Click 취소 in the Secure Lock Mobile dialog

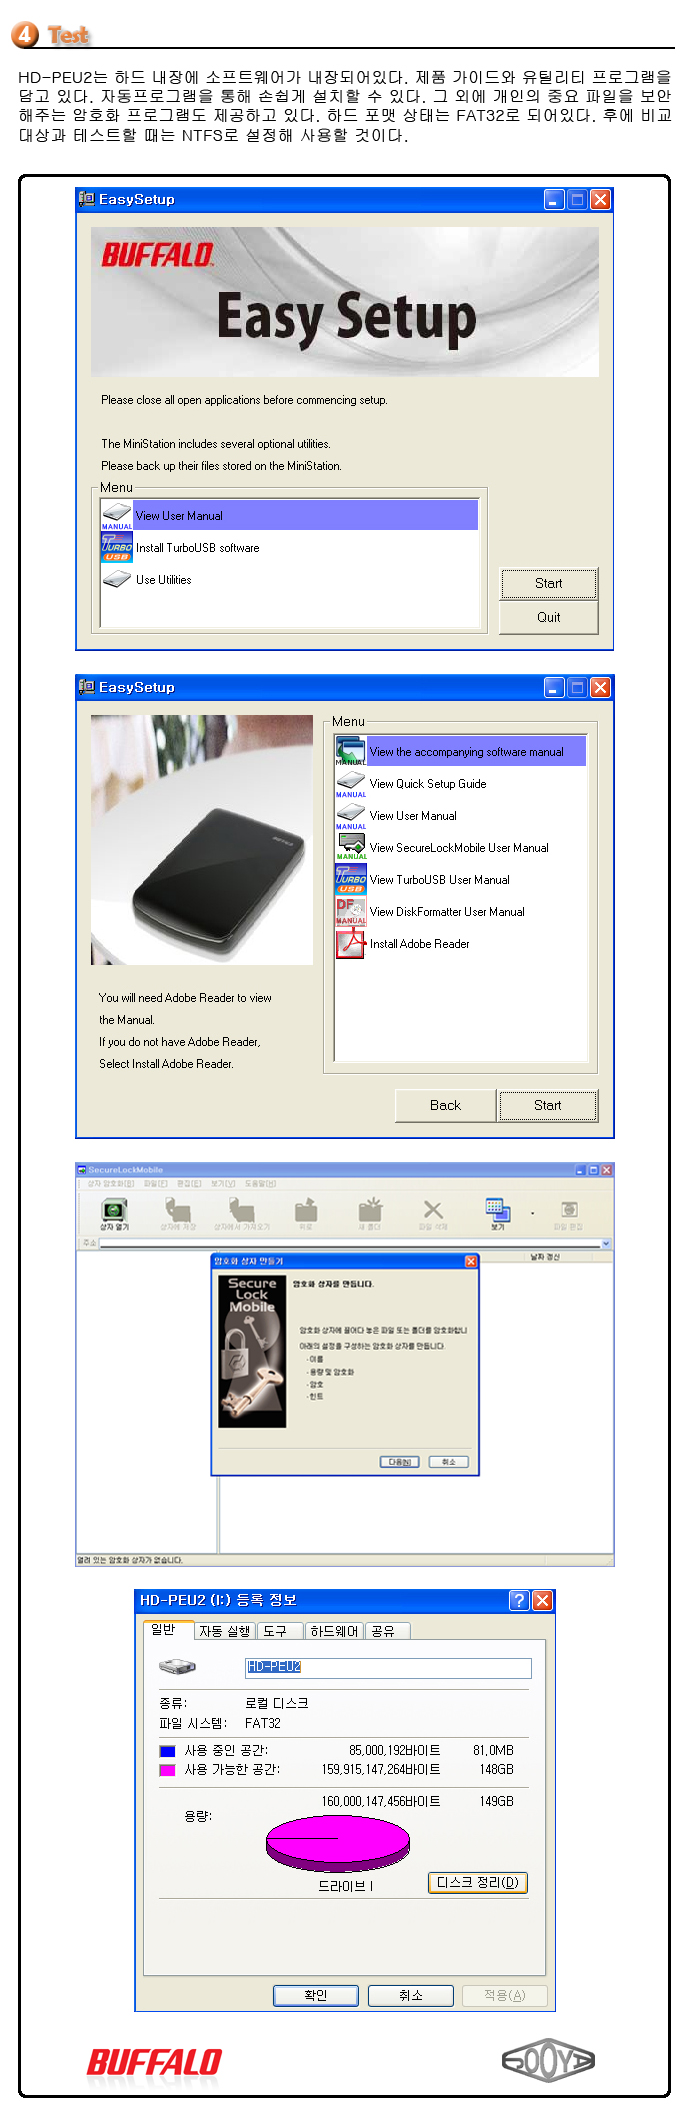(448, 1462)
